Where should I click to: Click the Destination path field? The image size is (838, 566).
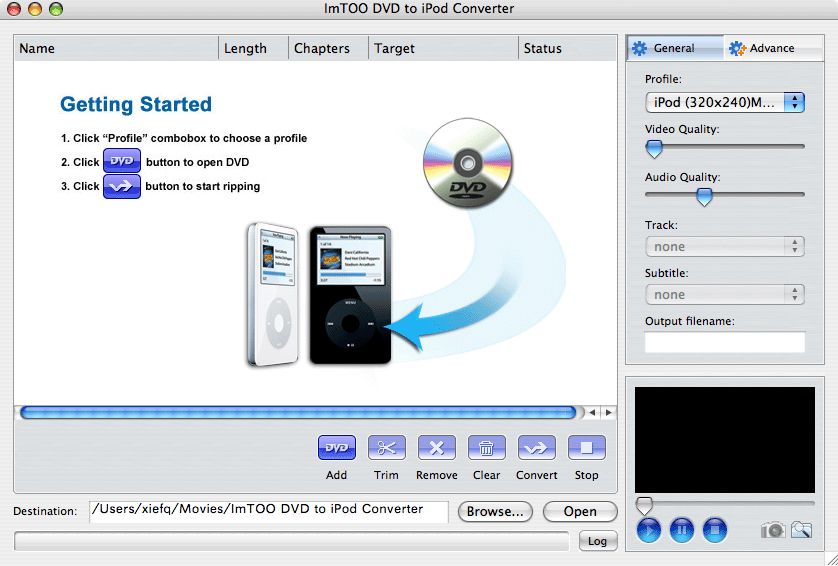(x=269, y=511)
